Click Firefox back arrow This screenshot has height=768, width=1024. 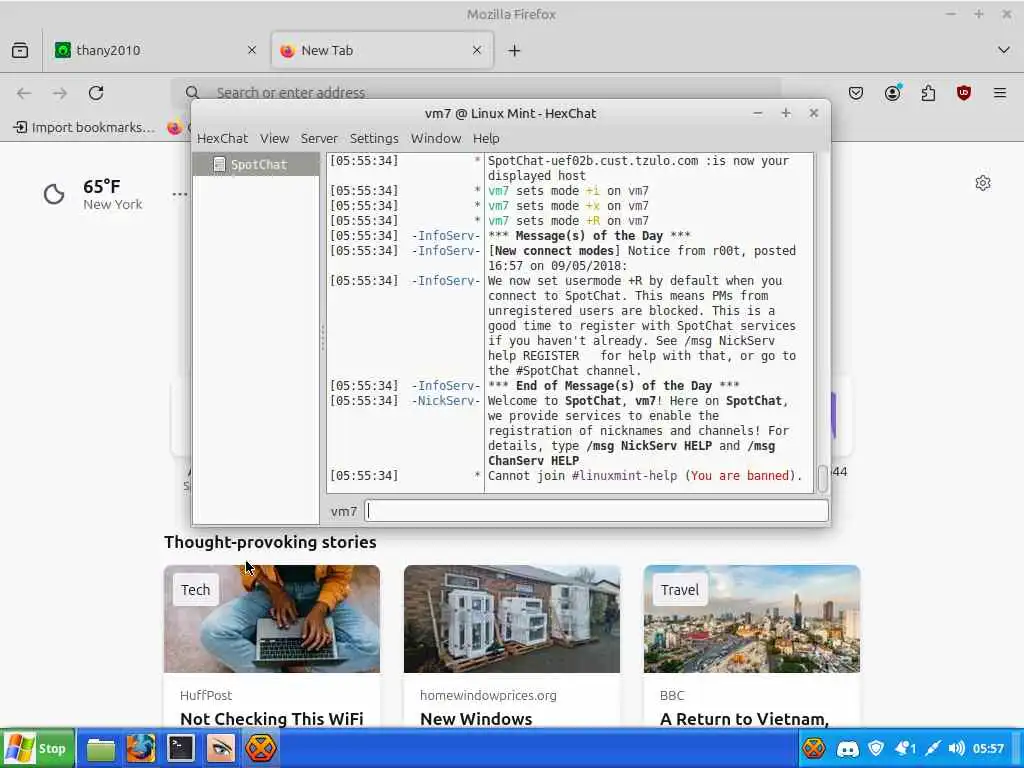[x=24, y=93]
